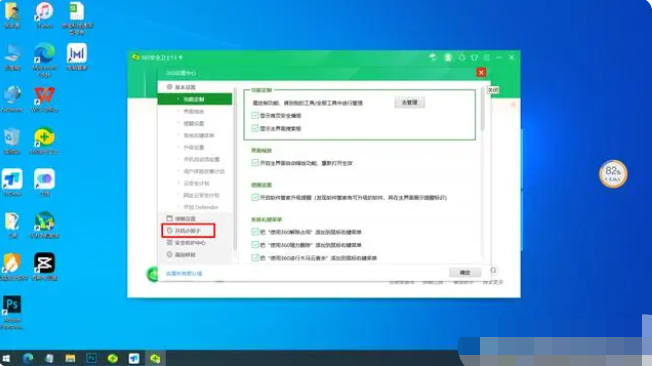Uncheck 显示主界面搜索框 checkbox

(x=255, y=129)
